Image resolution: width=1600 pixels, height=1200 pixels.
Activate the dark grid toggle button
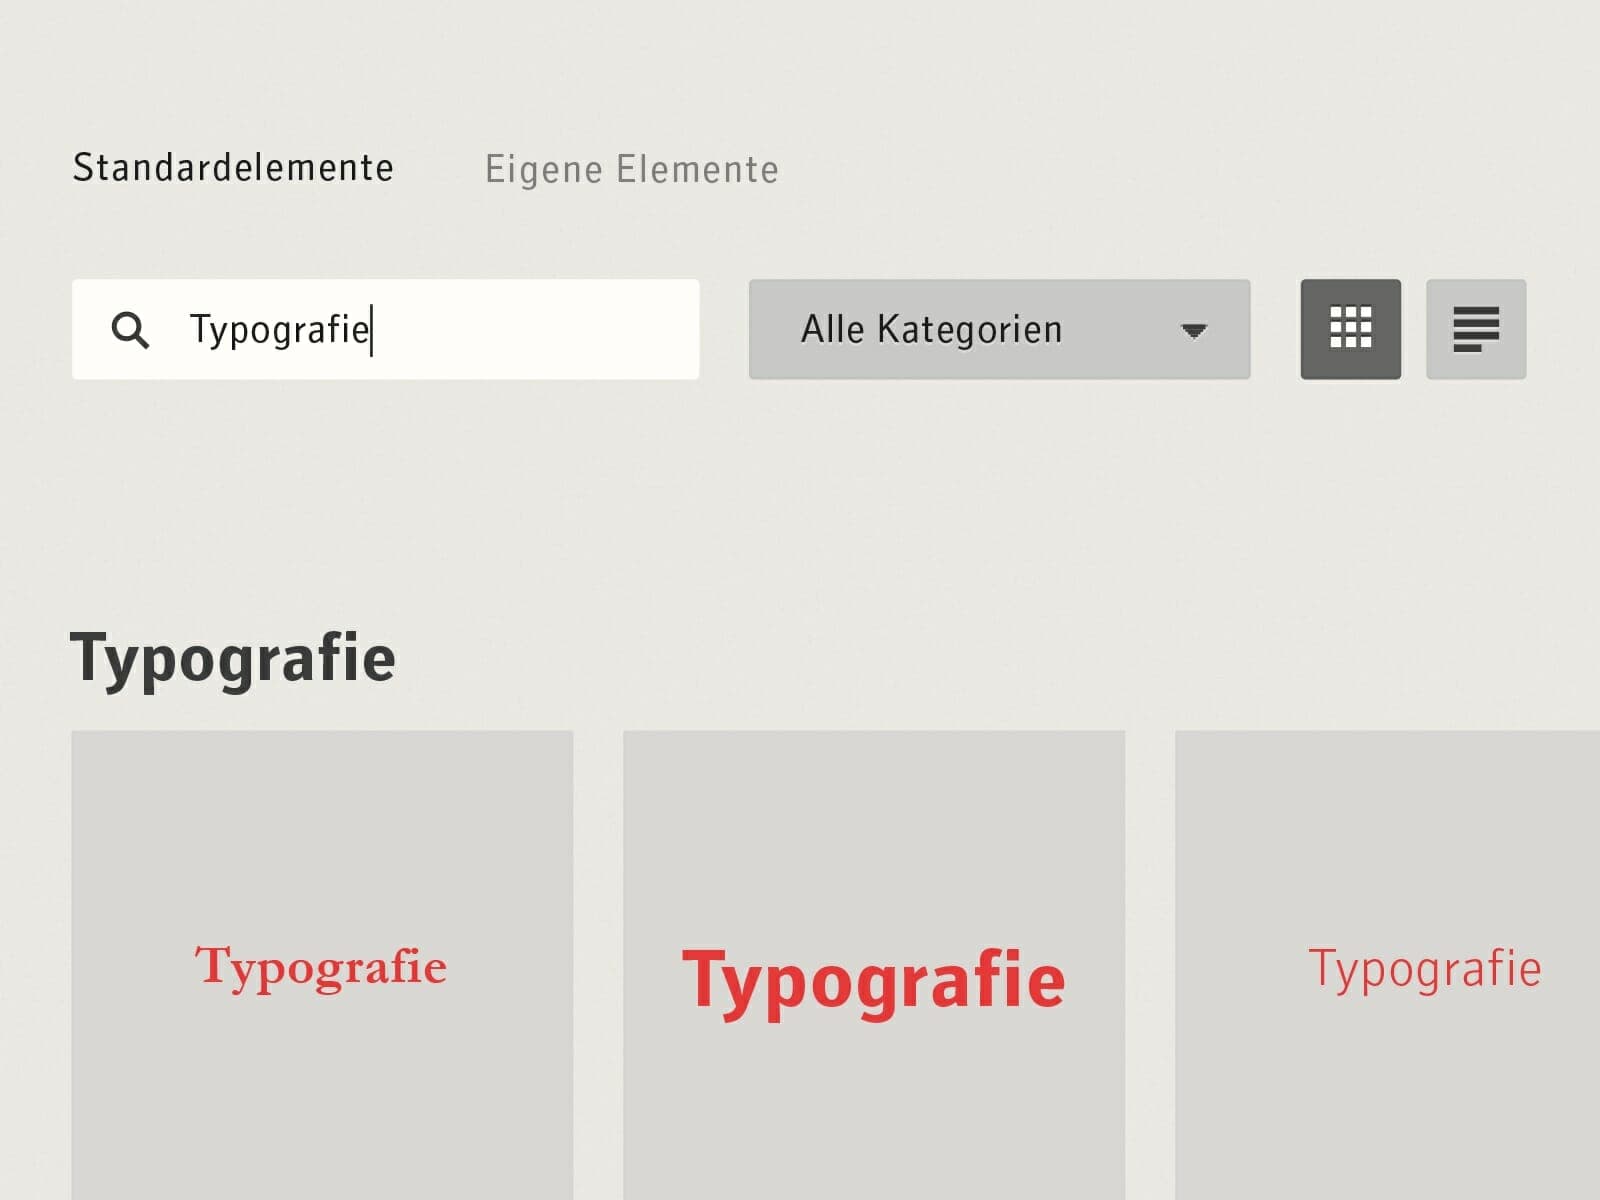[1350, 329]
